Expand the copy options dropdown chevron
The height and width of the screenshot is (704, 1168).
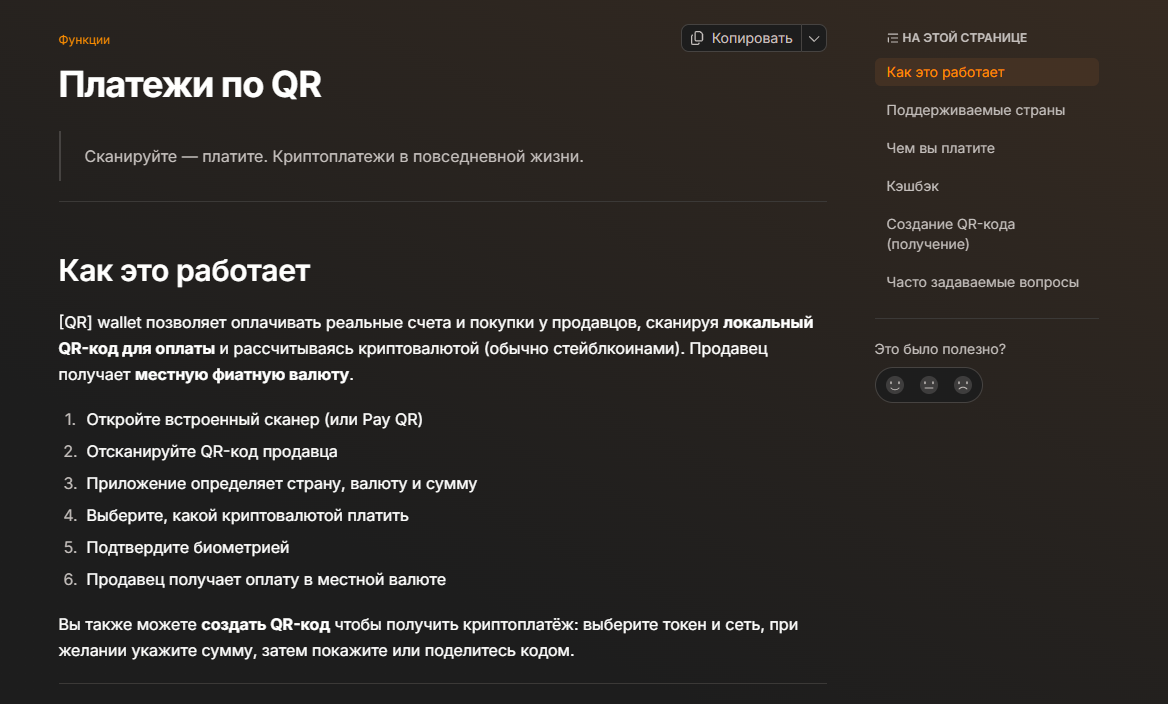pos(814,38)
